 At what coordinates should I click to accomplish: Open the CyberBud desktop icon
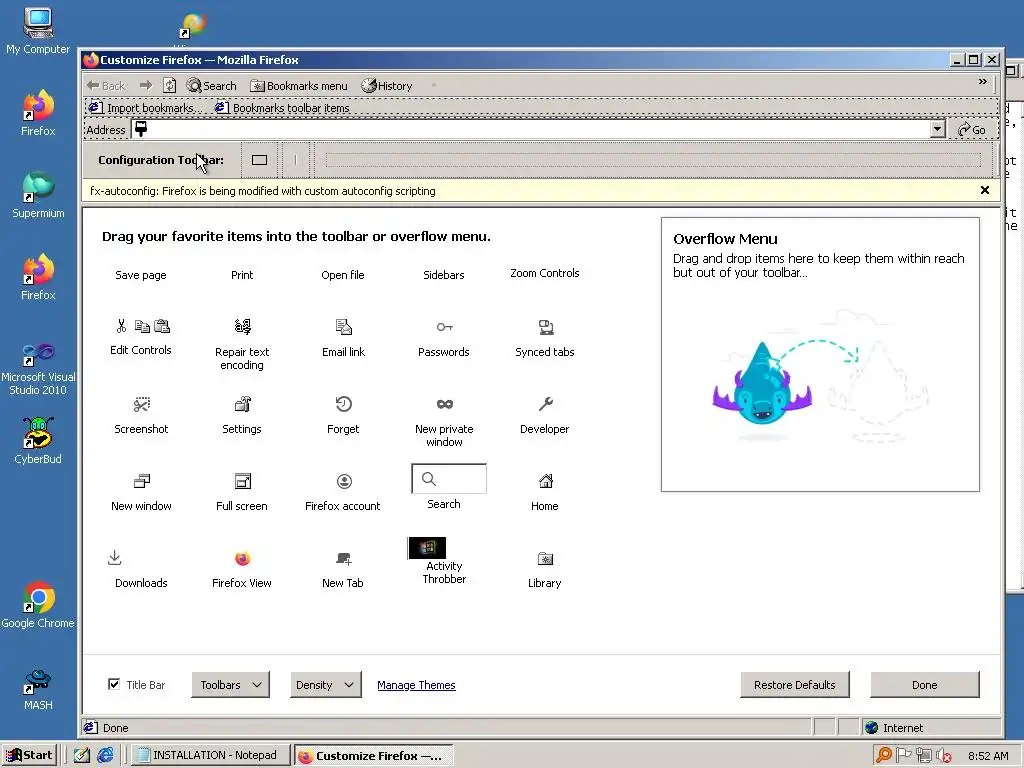coord(38,440)
